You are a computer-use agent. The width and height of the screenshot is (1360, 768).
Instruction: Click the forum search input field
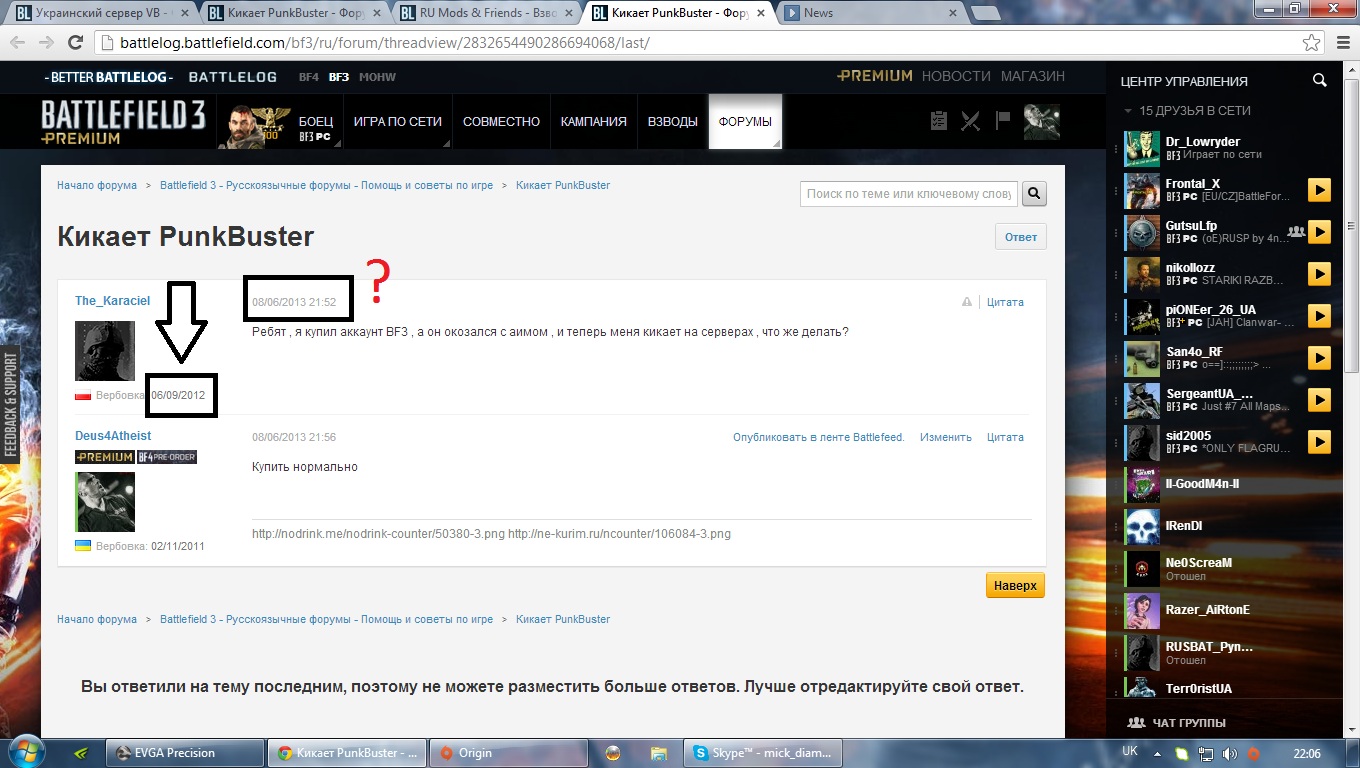coord(909,194)
